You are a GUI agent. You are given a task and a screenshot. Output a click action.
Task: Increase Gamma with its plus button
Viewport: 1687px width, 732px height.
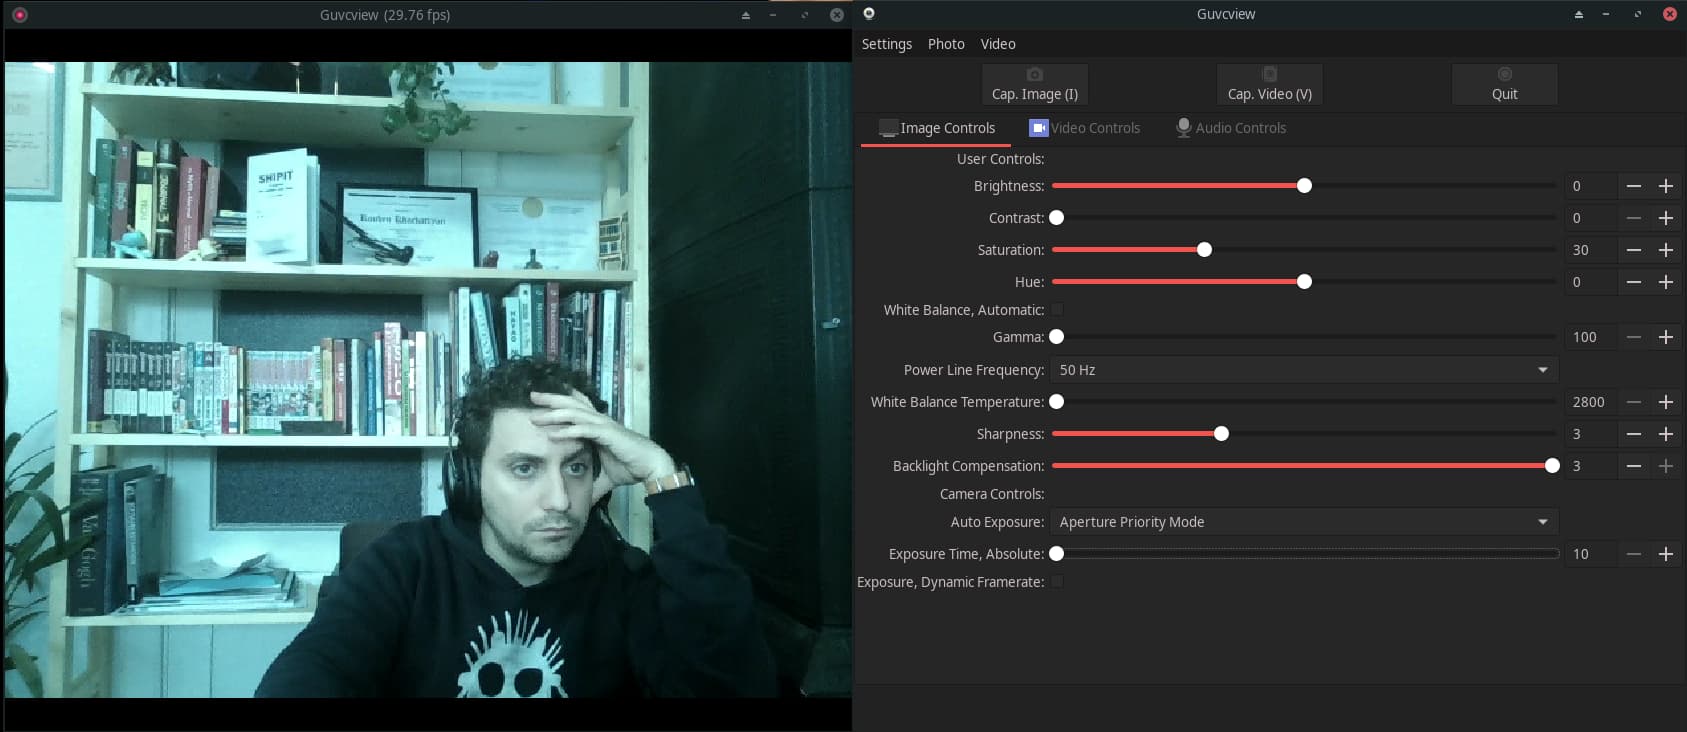point(1666,337)
